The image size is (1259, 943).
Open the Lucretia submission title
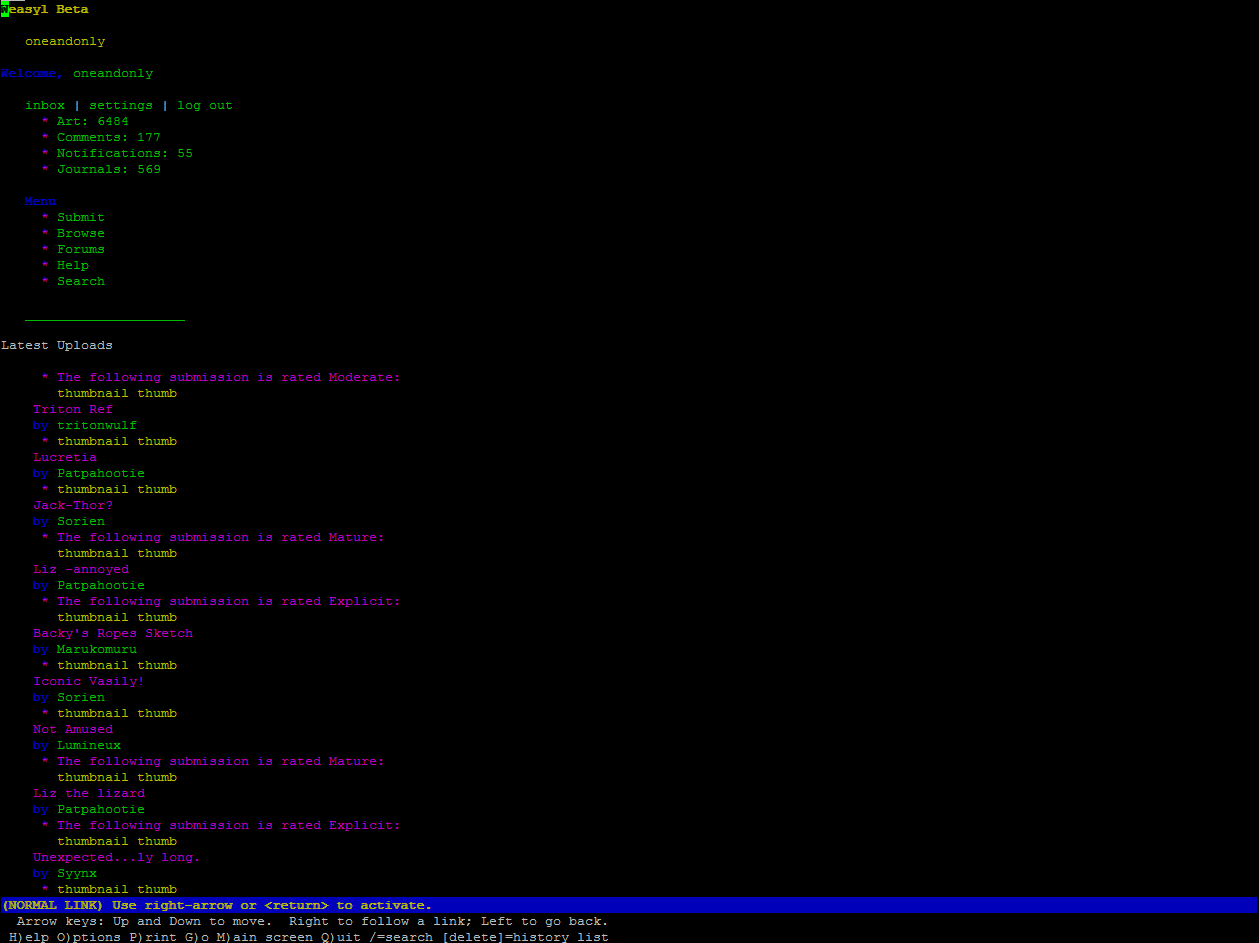click(x=64, y=457)
